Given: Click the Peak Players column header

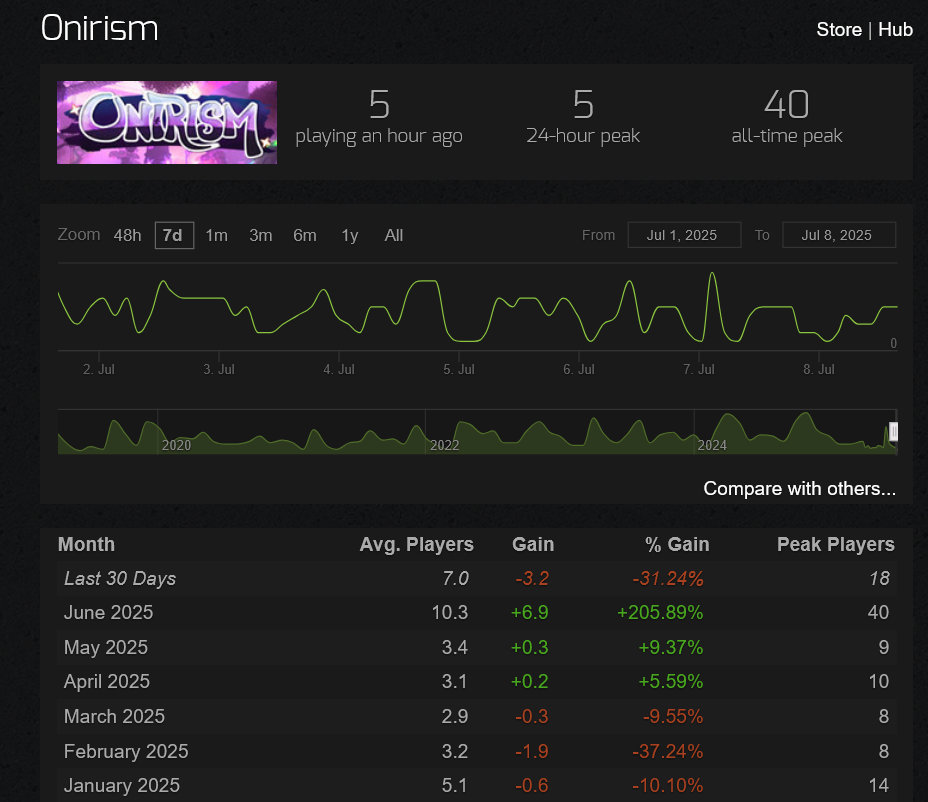Looking at the screenshot, I should 836,545.
